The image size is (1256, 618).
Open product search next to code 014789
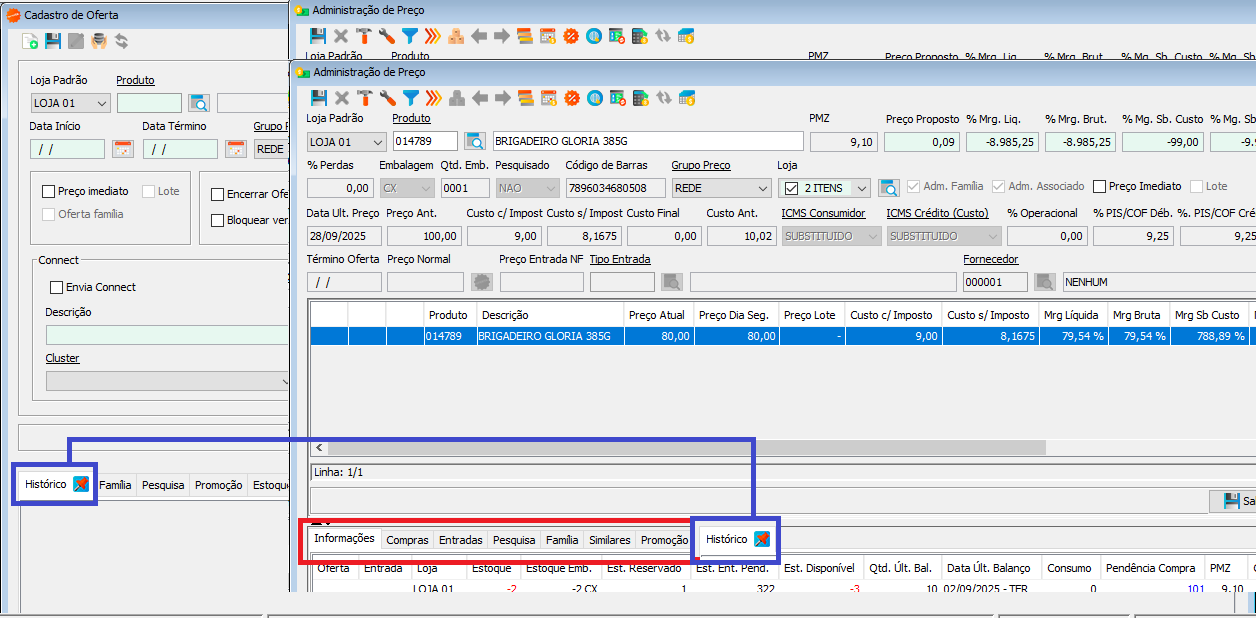coord(475,142)
